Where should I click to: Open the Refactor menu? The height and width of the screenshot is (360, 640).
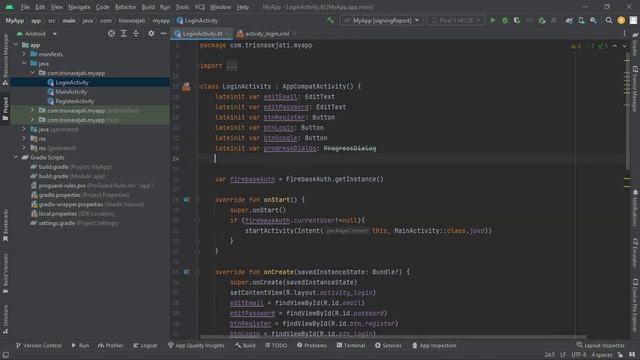tap(125, 7)
